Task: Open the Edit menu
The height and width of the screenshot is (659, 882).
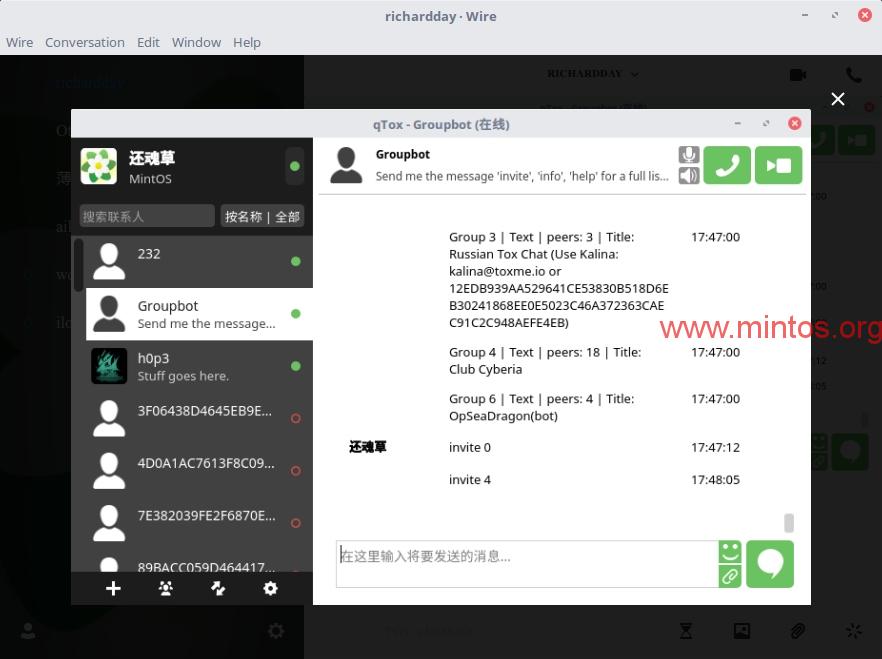Action: click(x=148, y=43)
